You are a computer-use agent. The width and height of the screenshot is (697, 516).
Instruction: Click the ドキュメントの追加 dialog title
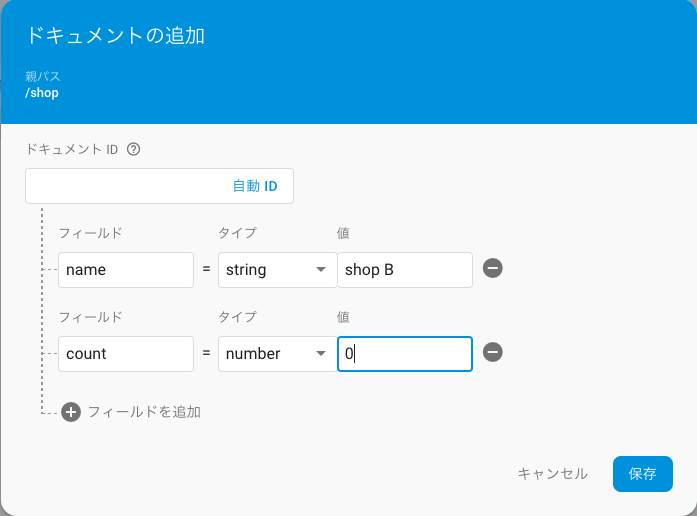coord(115,36)
